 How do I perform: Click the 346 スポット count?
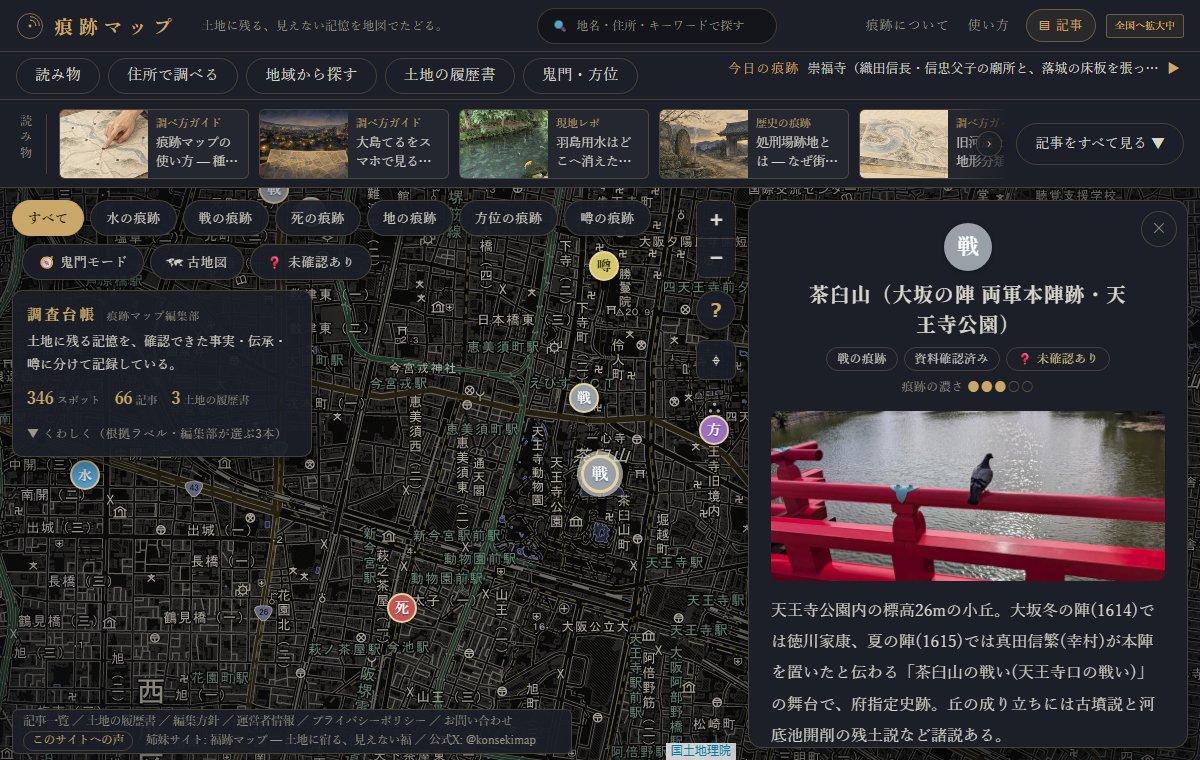point(62,398)
